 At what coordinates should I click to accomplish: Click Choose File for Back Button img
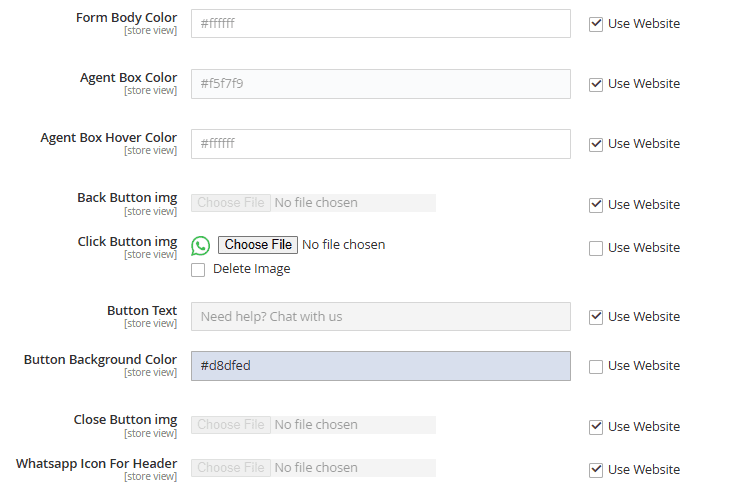231,203
